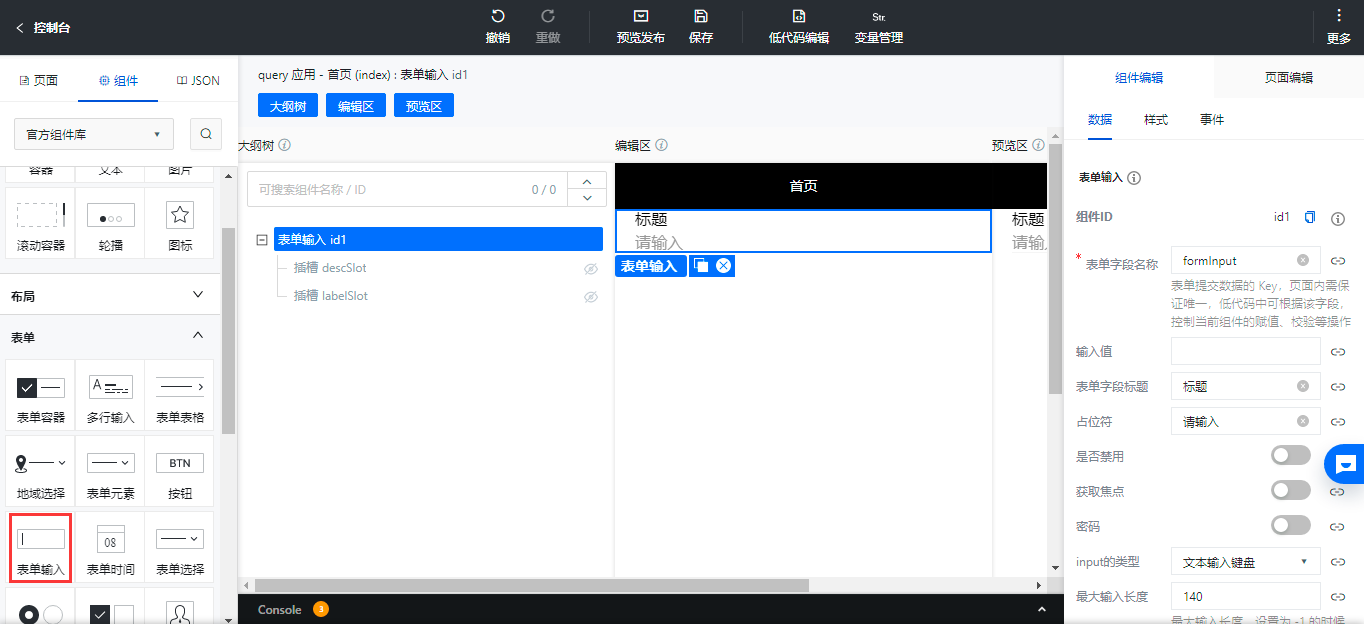
Task: Select the 按钮 BTN component
Action: (180, 473)
